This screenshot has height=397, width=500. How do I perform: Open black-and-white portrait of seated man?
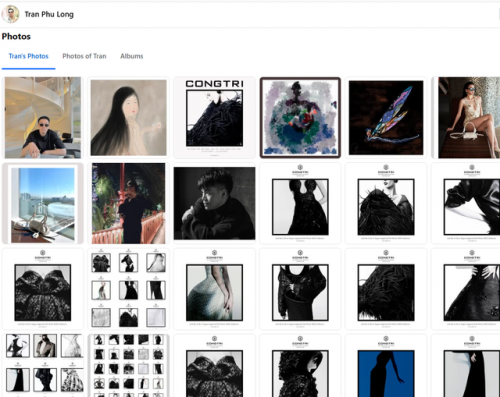214,203
